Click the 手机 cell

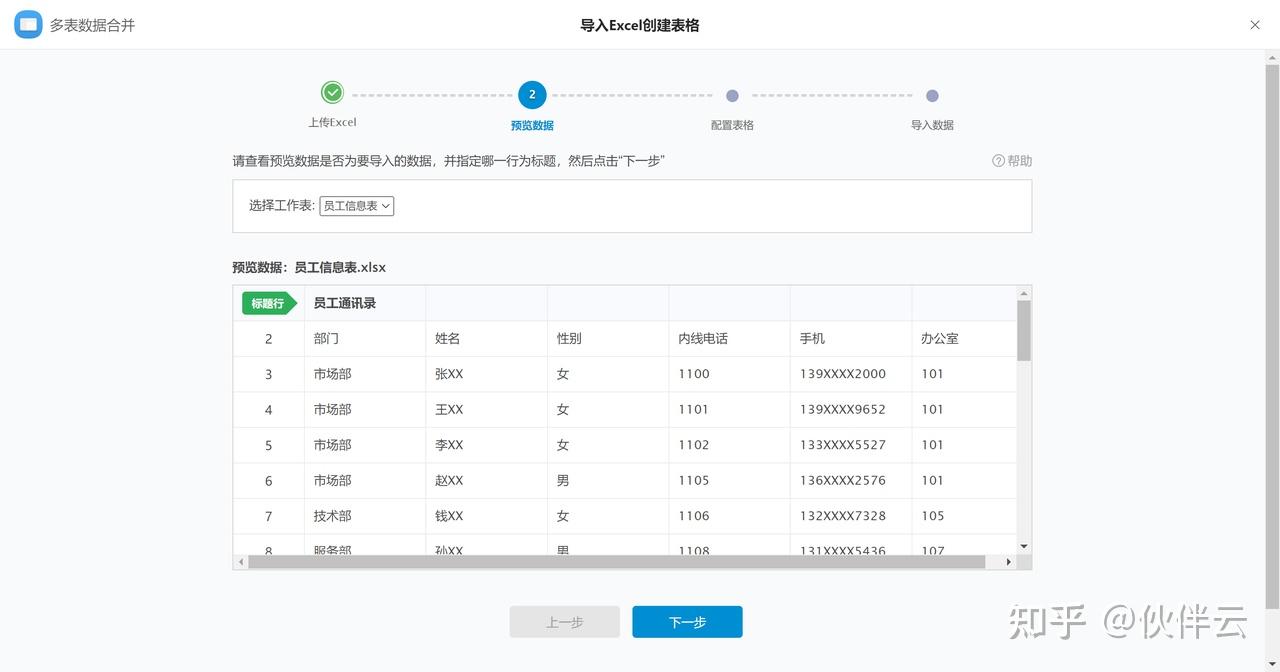click(x=851, y=339)
